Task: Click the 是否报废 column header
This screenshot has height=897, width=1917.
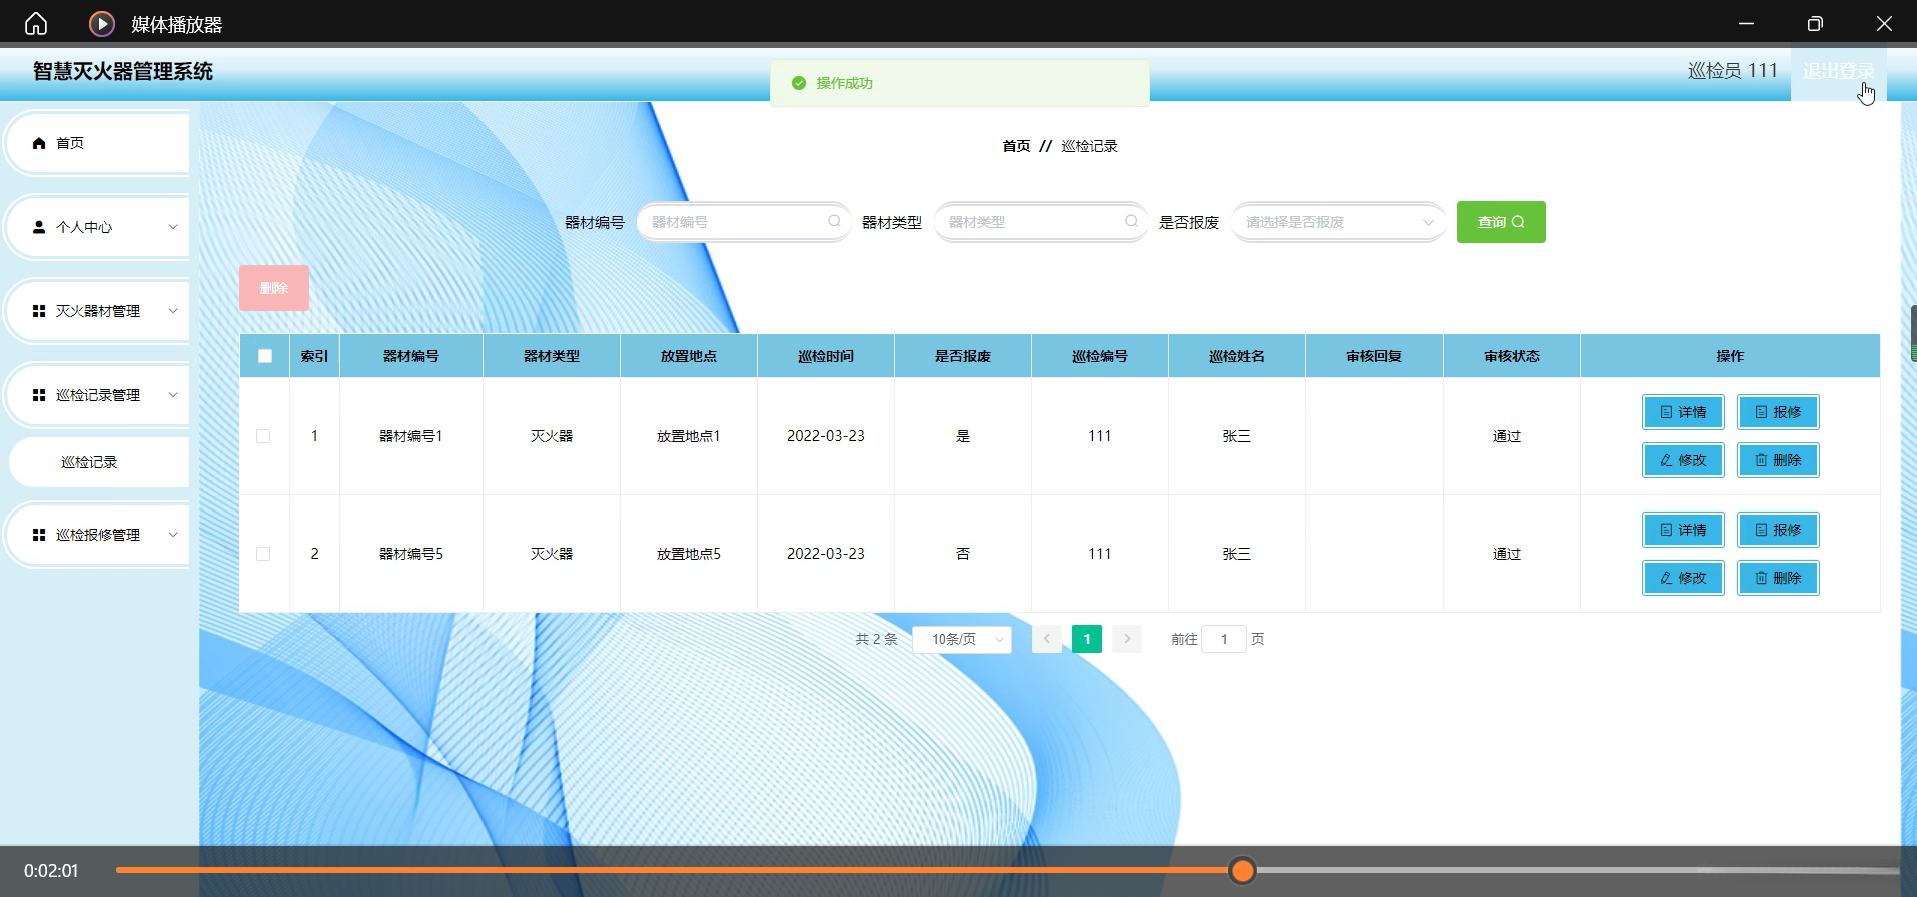Action: pyautogui.click(x=963, y=356)
